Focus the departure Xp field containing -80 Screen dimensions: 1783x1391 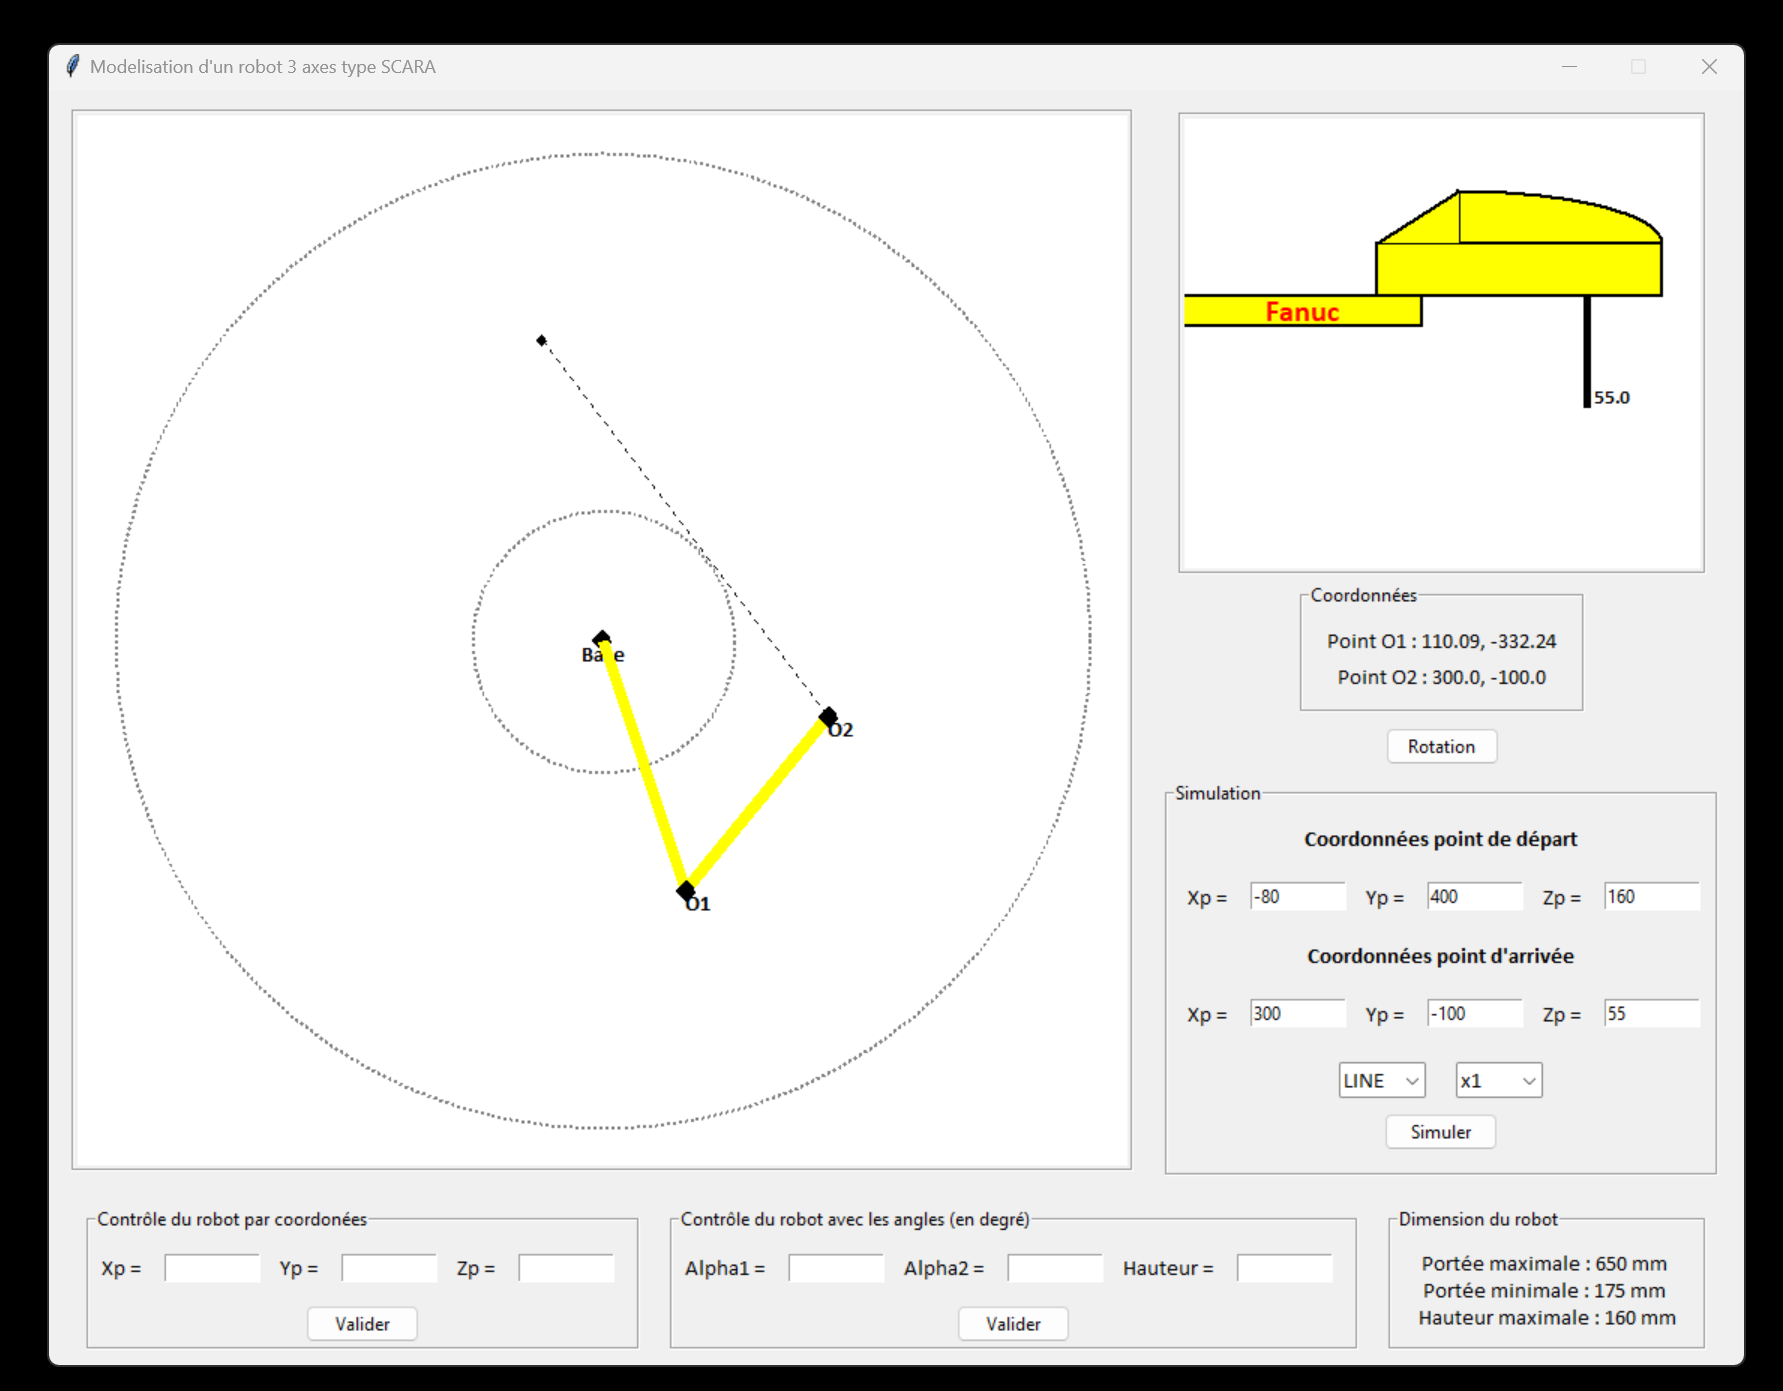[1297, 897]
